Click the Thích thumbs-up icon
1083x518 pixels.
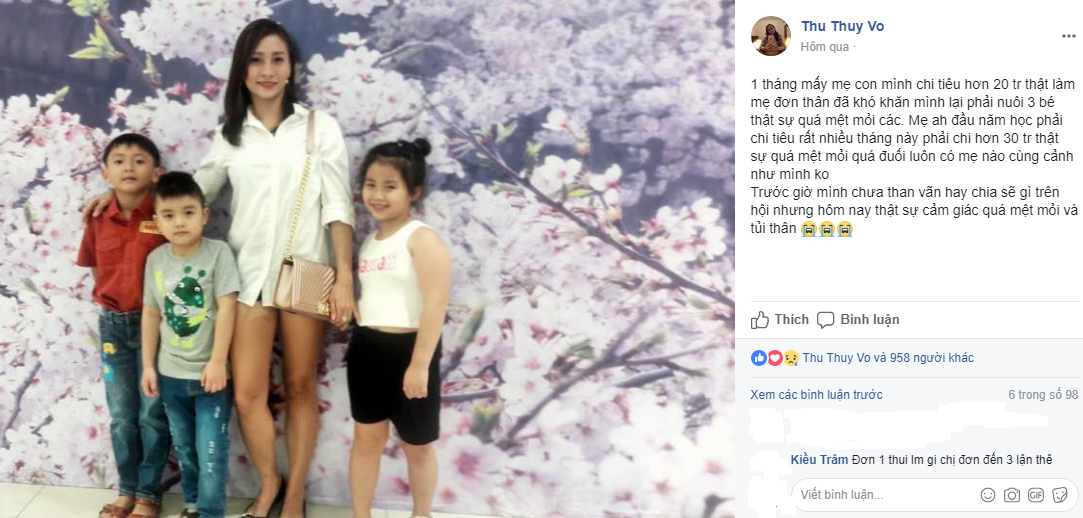pos(760,320)
